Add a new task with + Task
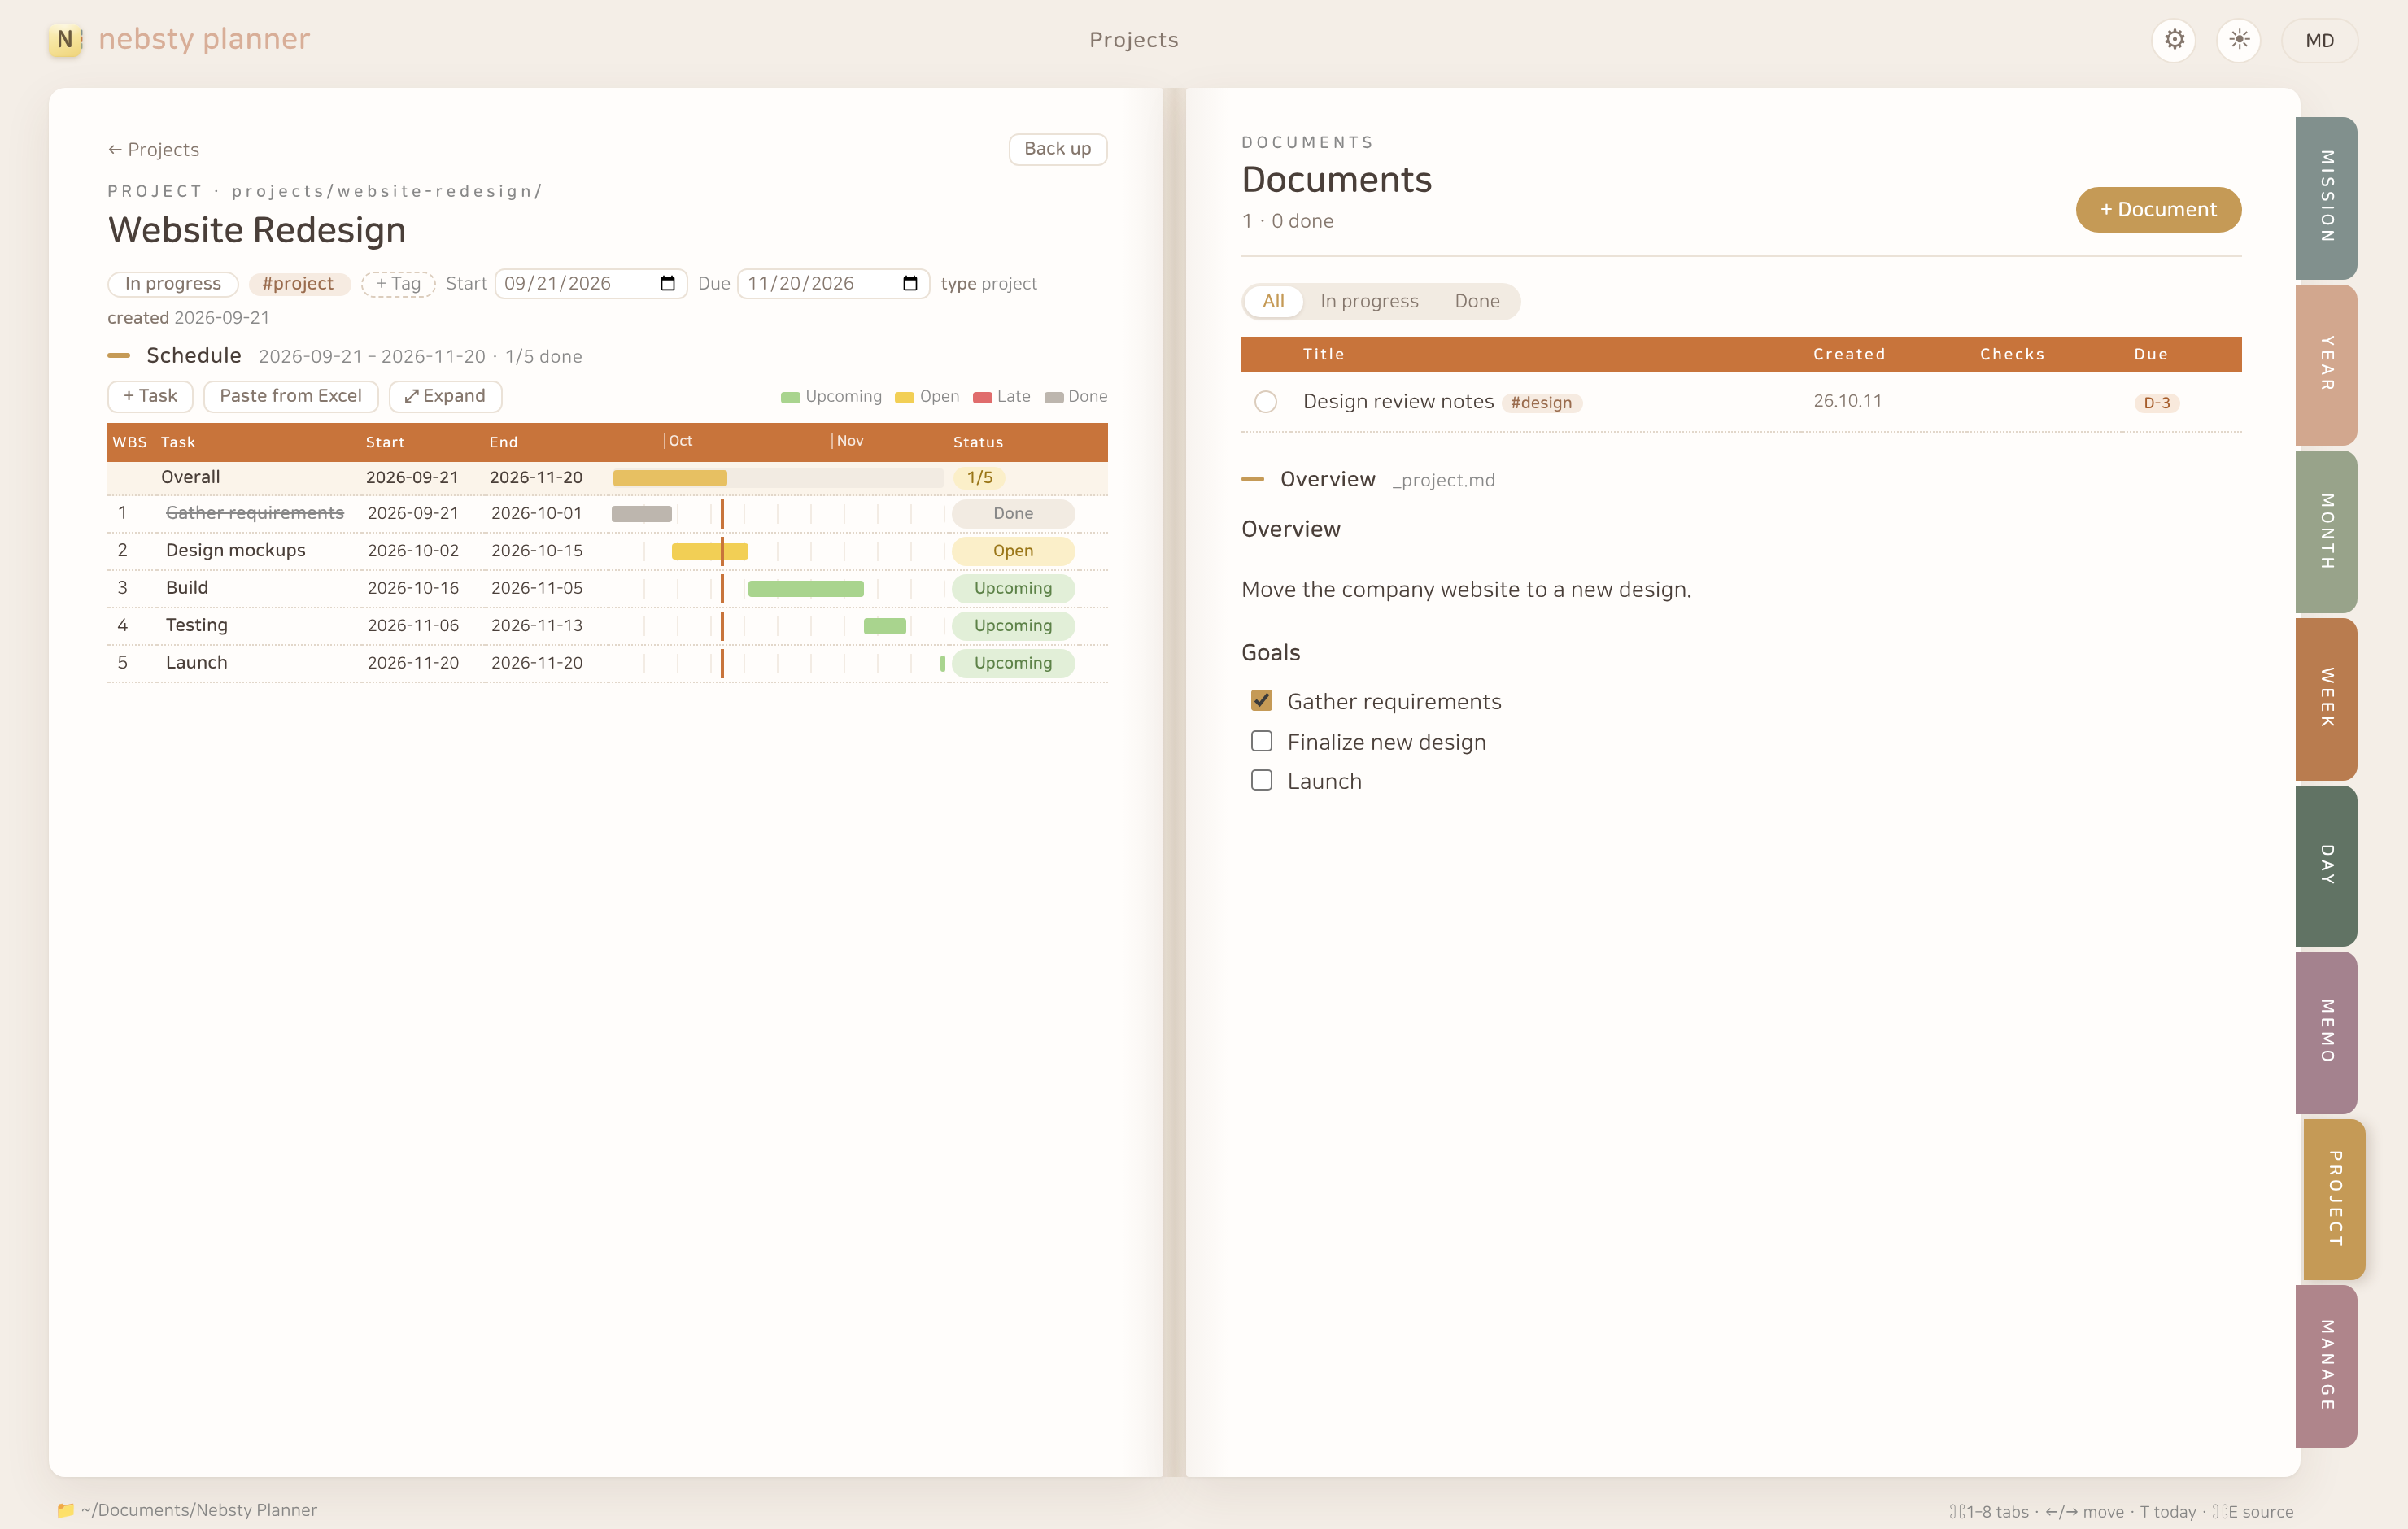This screenshot has width=2408, height=1529. point(150,396)
